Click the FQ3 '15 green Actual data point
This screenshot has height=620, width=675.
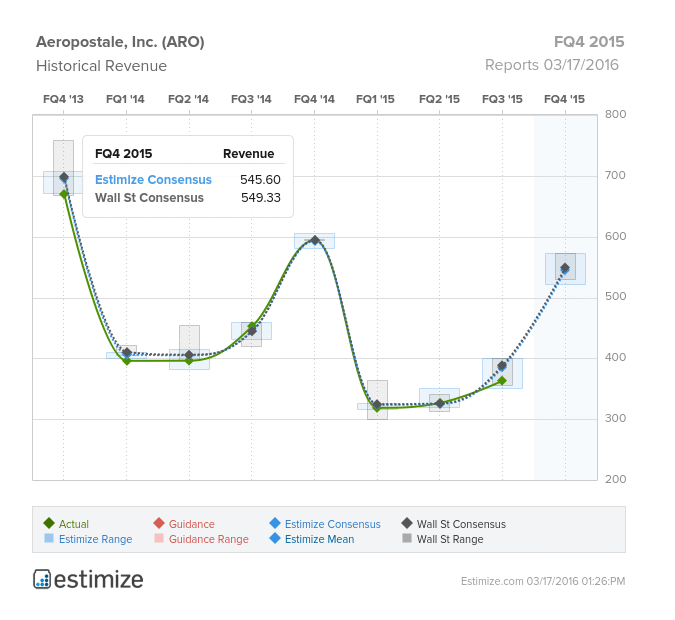pos(502,381)
